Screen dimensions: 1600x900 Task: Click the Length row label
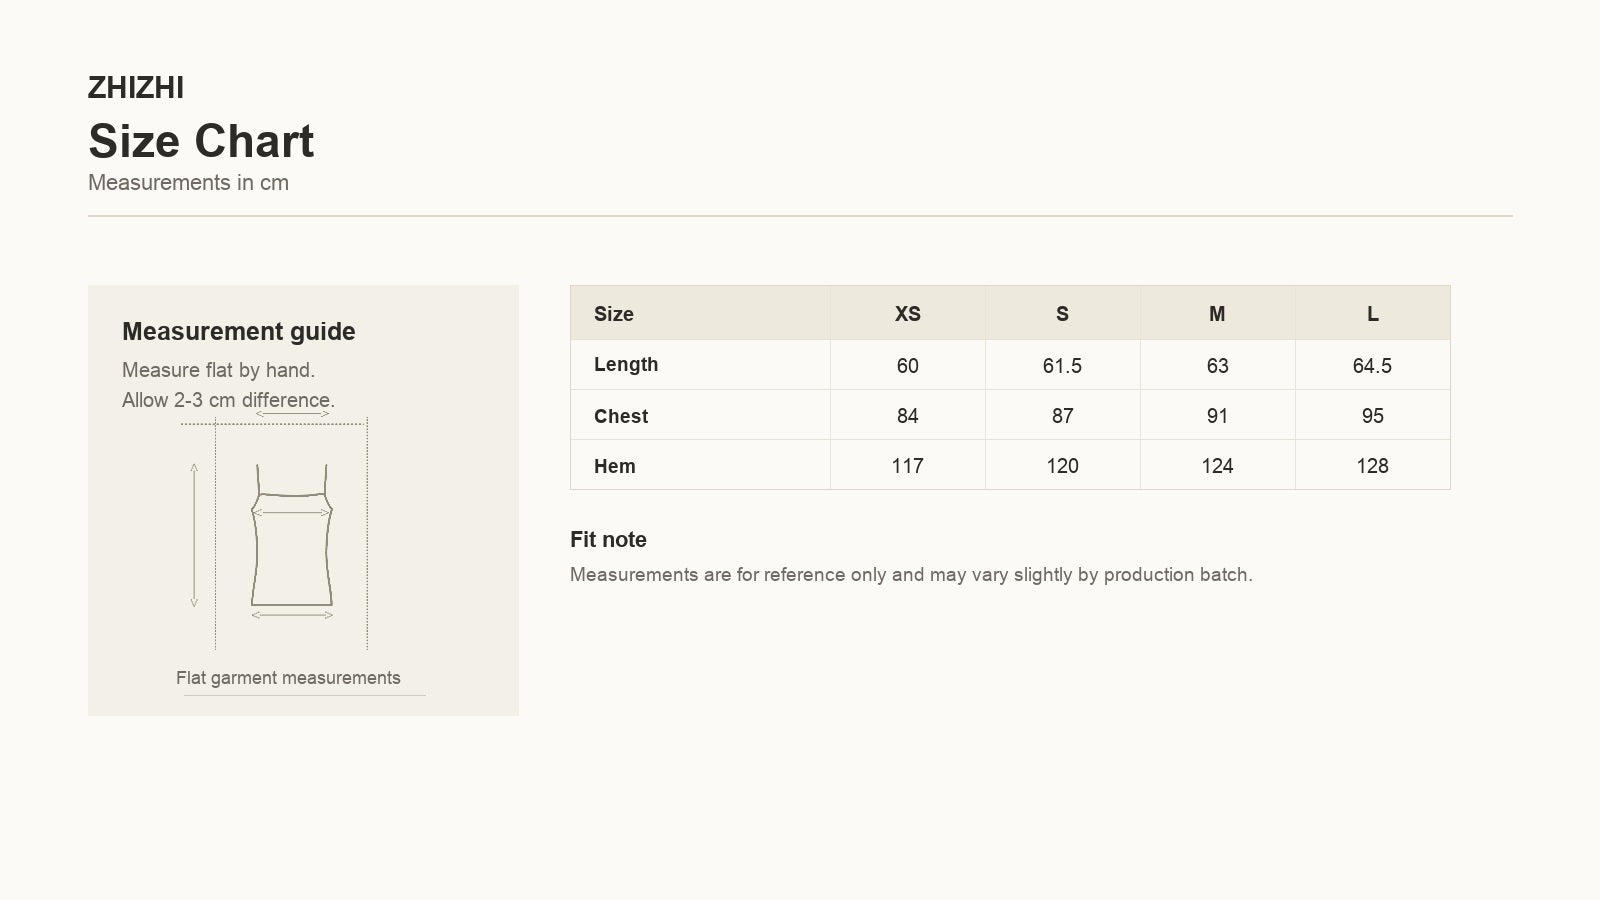[626, 364]
